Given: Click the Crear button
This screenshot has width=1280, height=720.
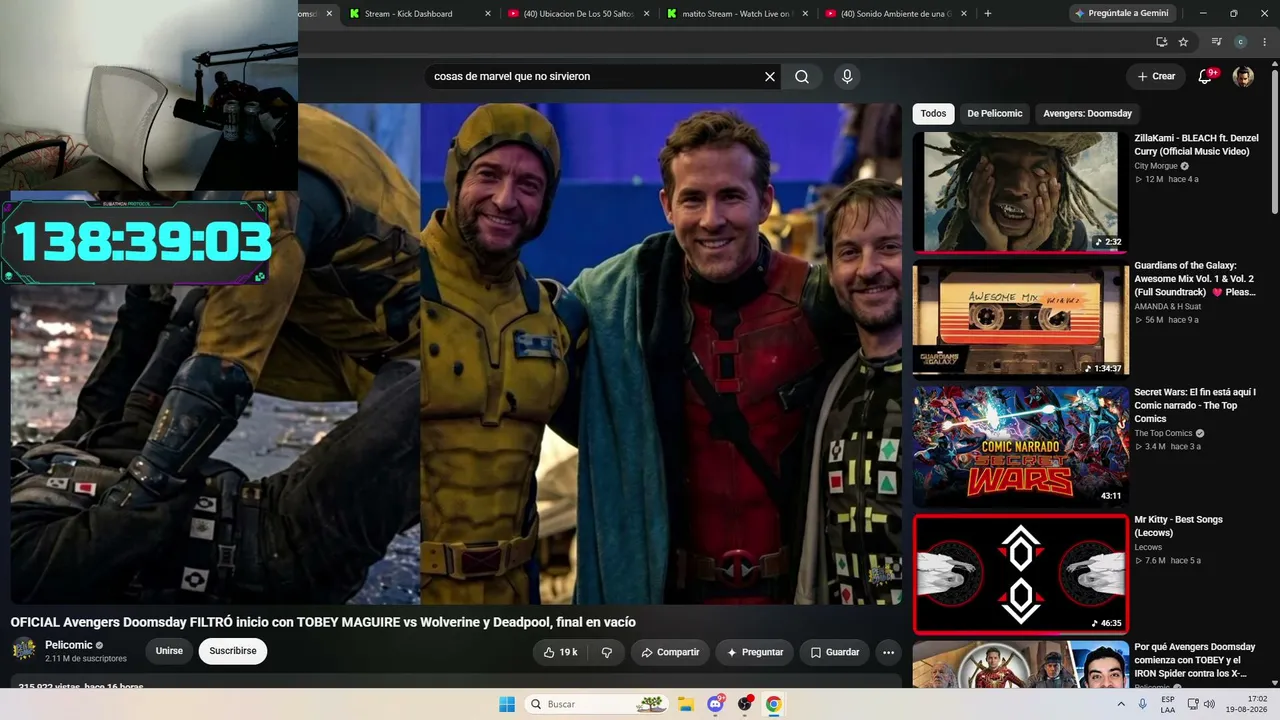Looking at the screenshot, I should [x=1156, y=76].
